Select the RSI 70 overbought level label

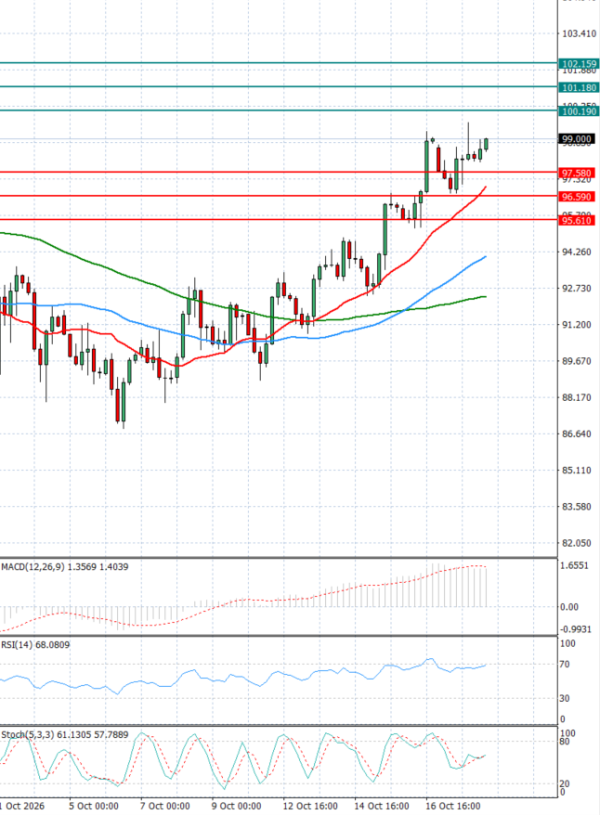[565, 665]
